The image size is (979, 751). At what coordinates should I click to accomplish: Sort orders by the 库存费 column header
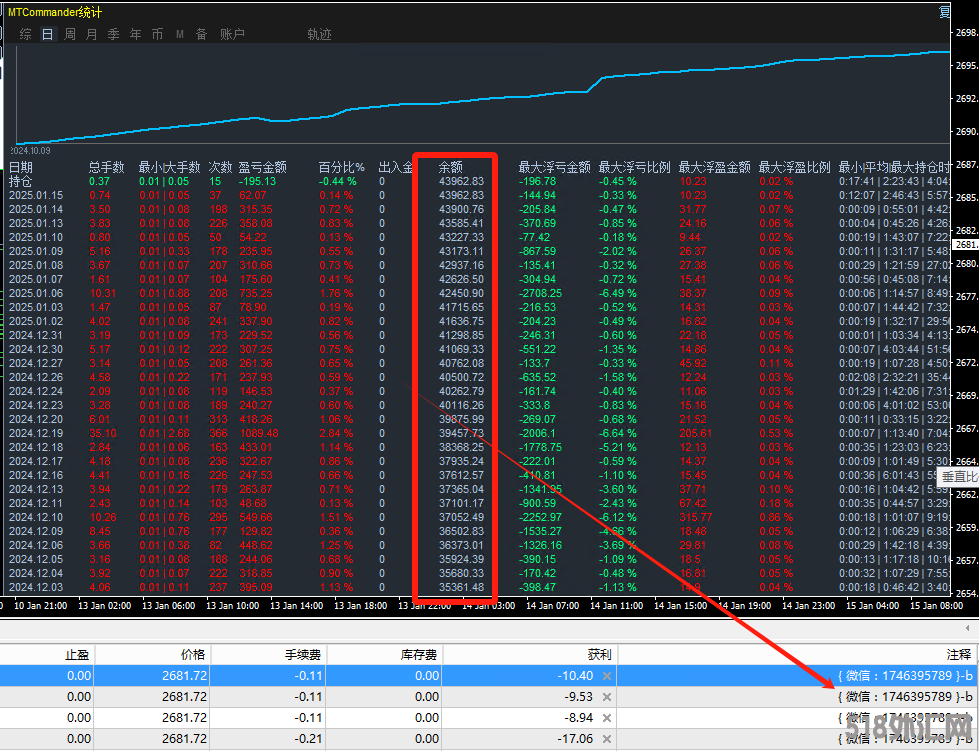(x=419, y=654)
